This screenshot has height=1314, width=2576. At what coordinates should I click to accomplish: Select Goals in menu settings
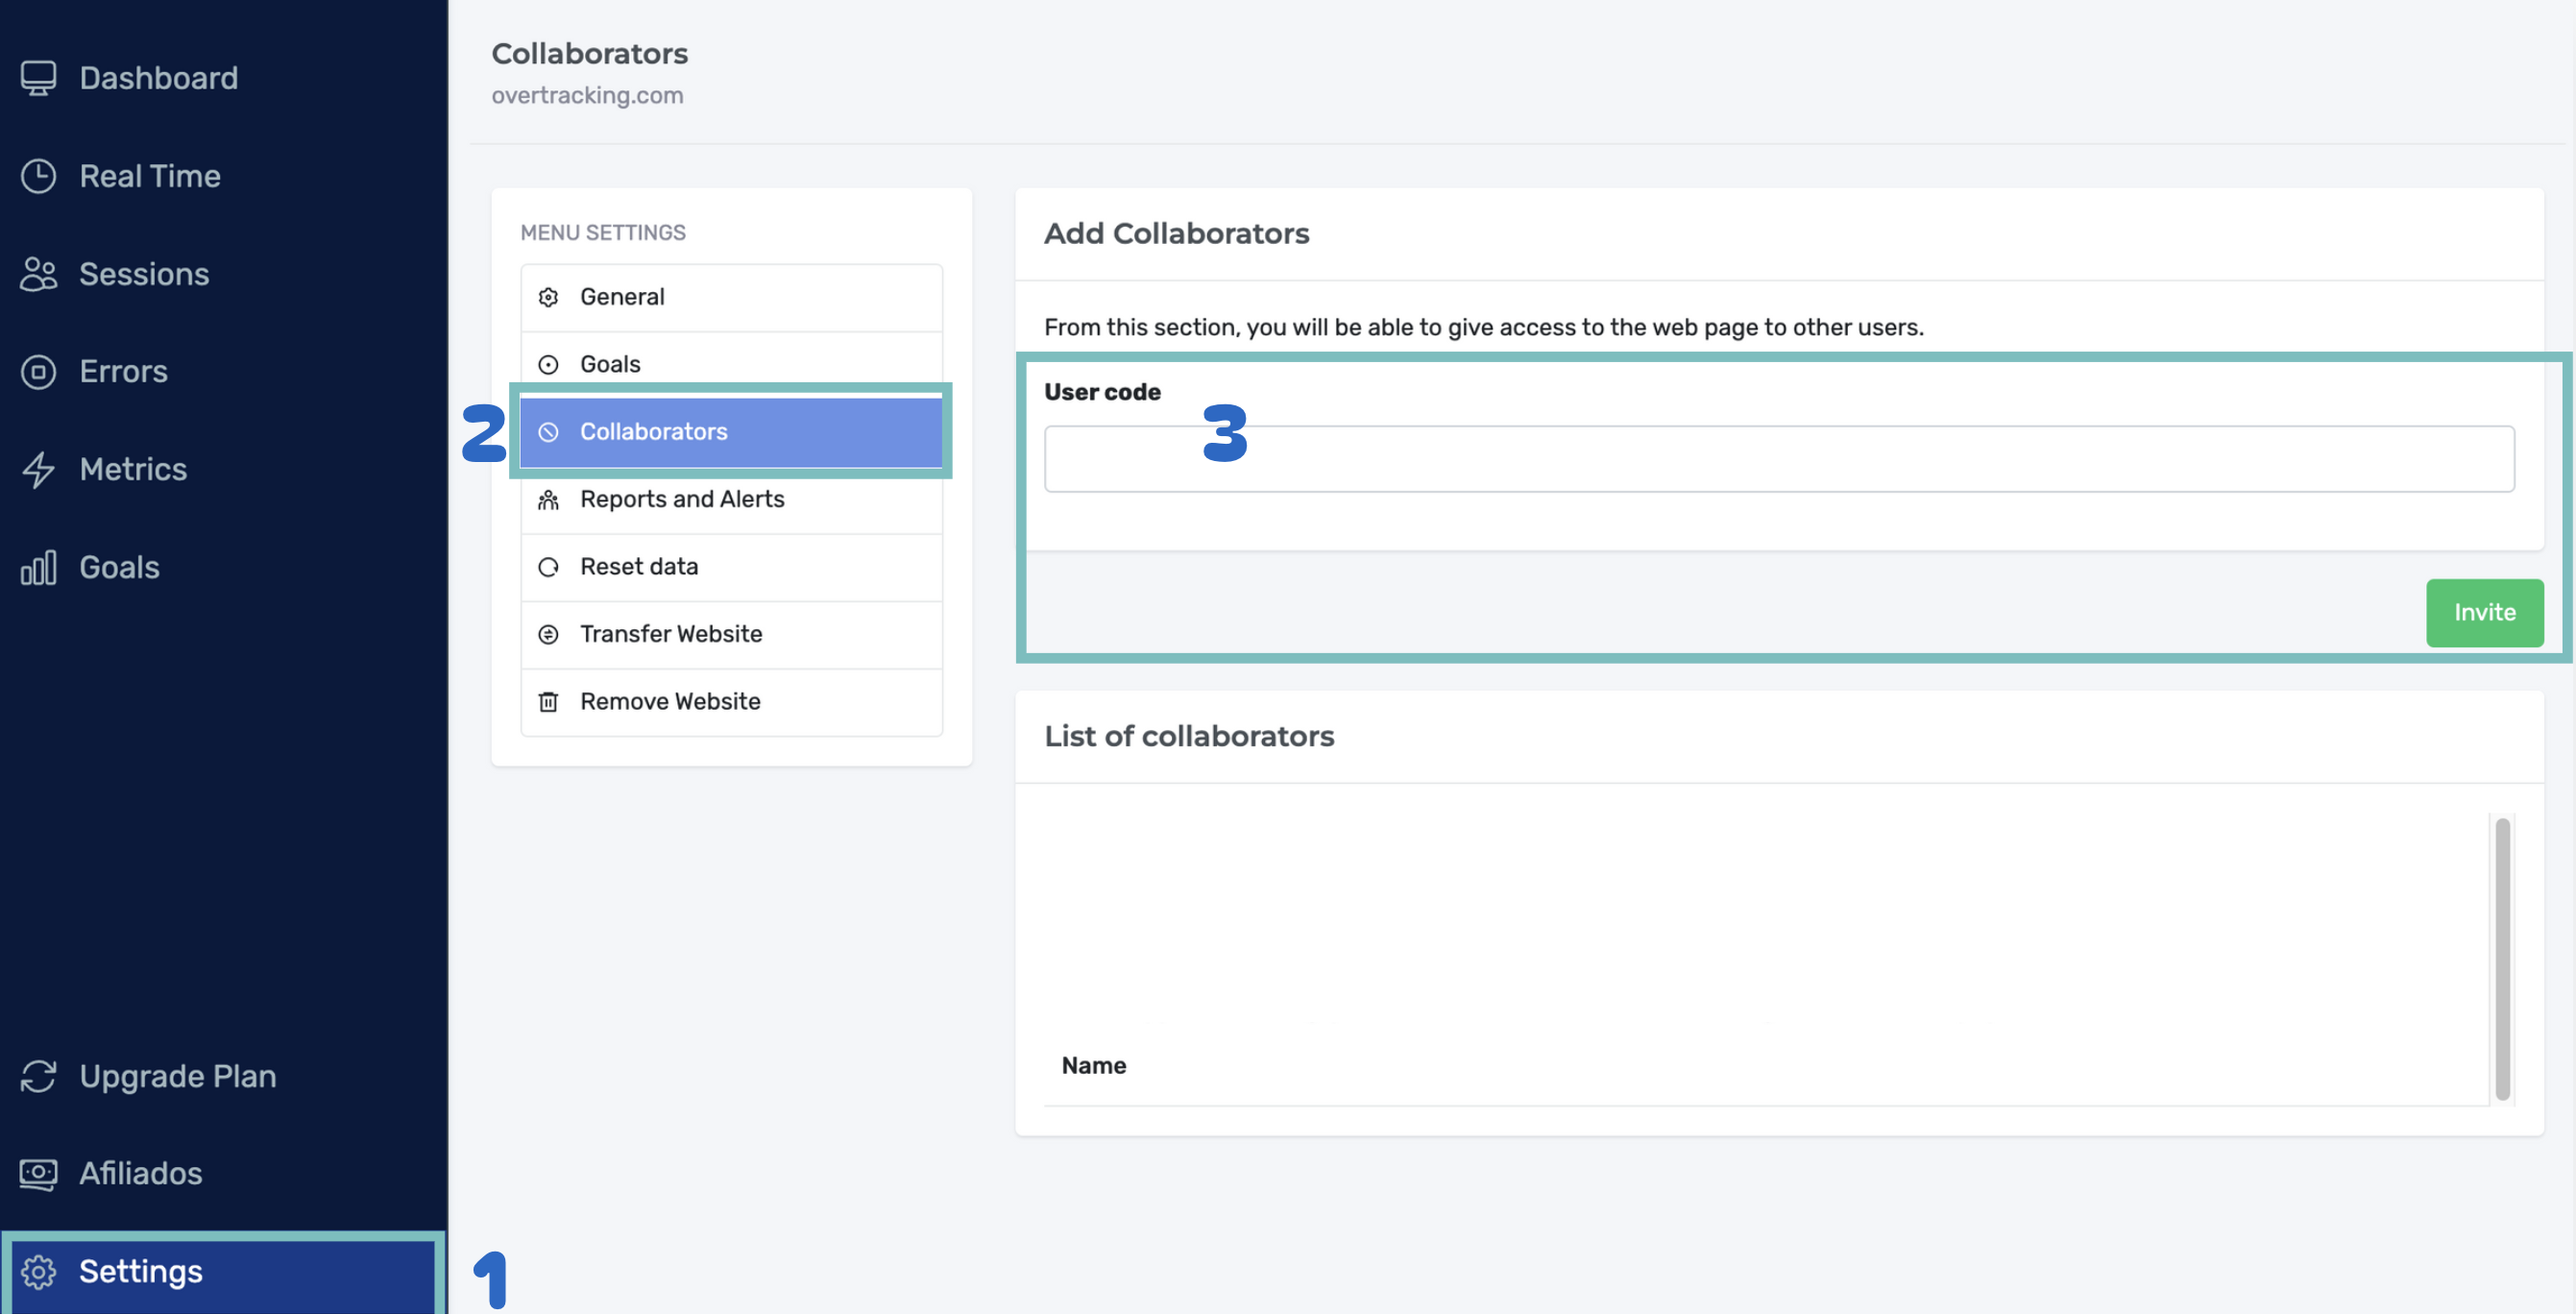pyautogui.click(x=731, y=365)
